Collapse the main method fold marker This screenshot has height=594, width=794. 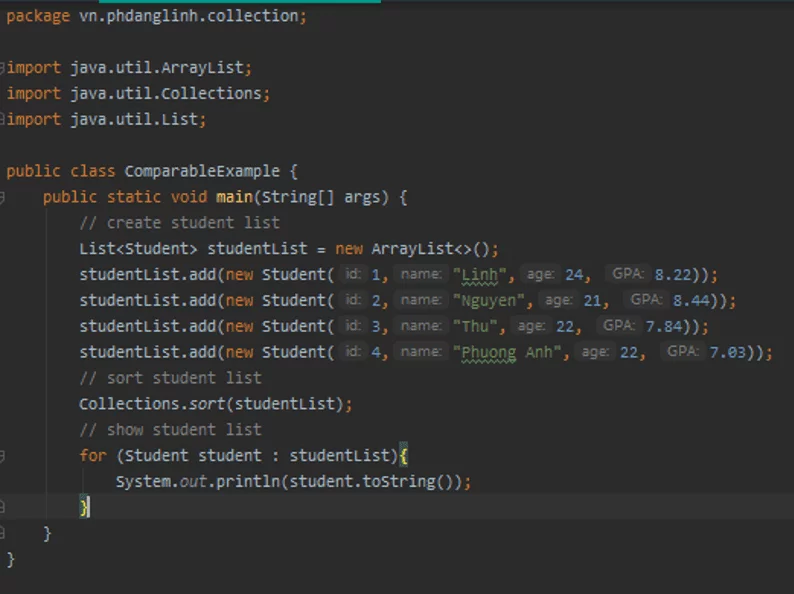(3, 197)
